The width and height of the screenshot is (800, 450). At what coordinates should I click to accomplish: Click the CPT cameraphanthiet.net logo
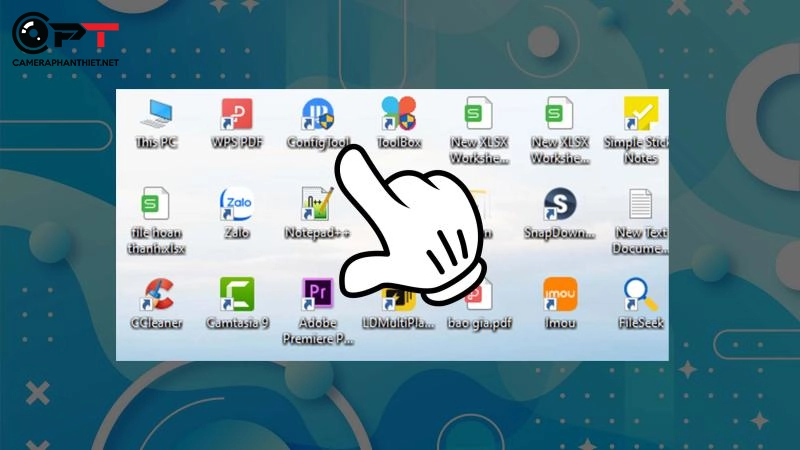click(65, 40)
